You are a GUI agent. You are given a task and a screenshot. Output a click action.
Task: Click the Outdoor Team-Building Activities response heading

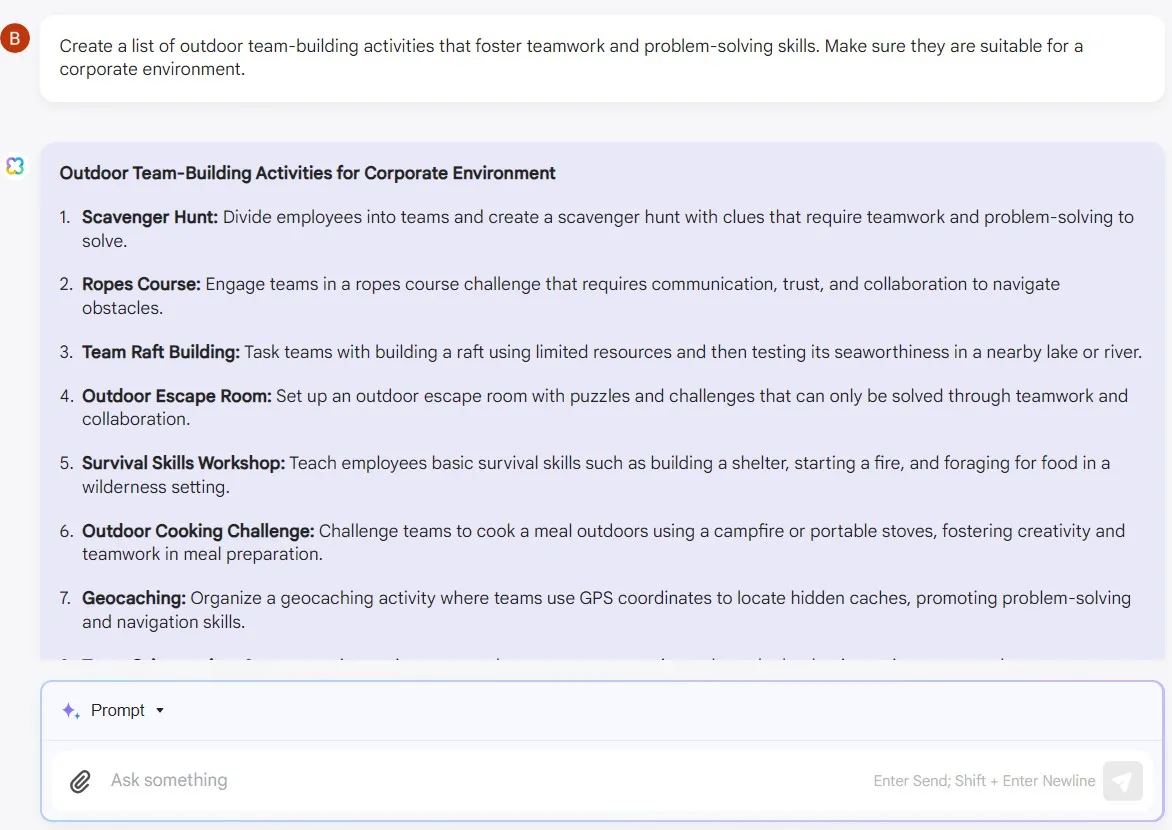point(307,173)
